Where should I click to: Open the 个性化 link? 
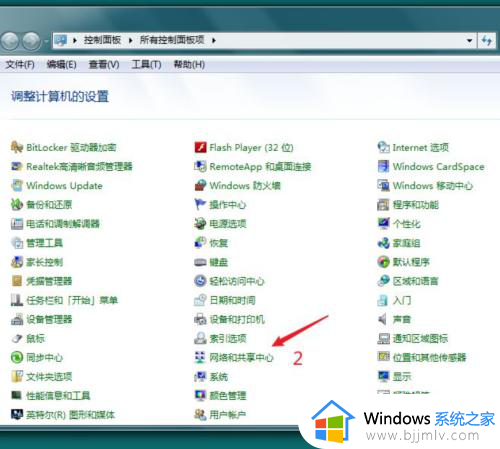coord(407,224)
